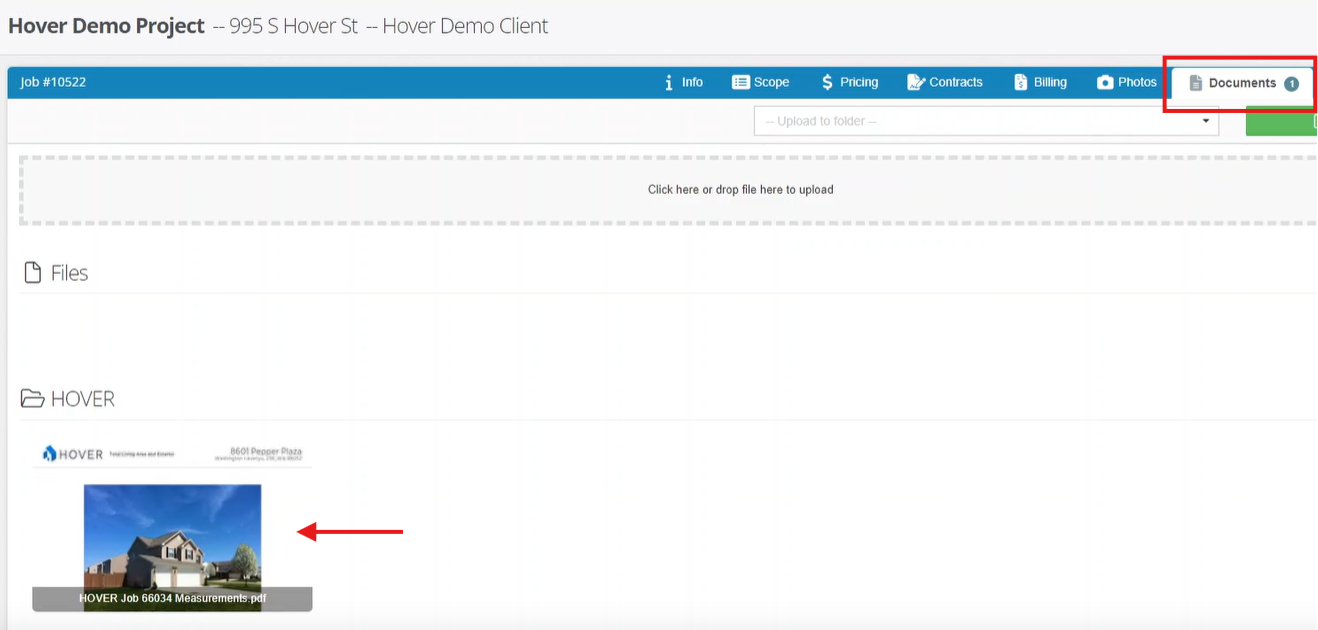Click the Scope list icon
This screenshot has width=1318, height=630.
coord(741,82)
